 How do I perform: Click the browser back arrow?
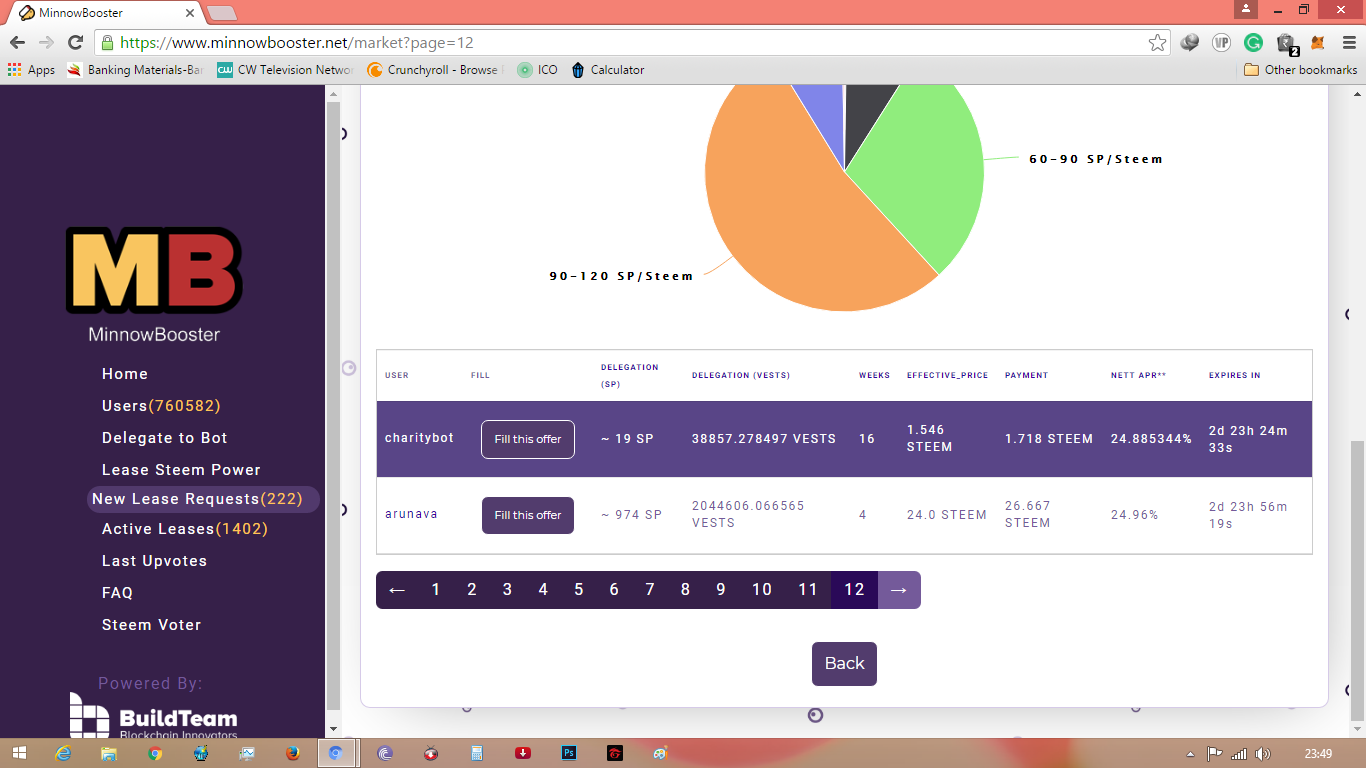pyautogui.click(x=17, y=43)
